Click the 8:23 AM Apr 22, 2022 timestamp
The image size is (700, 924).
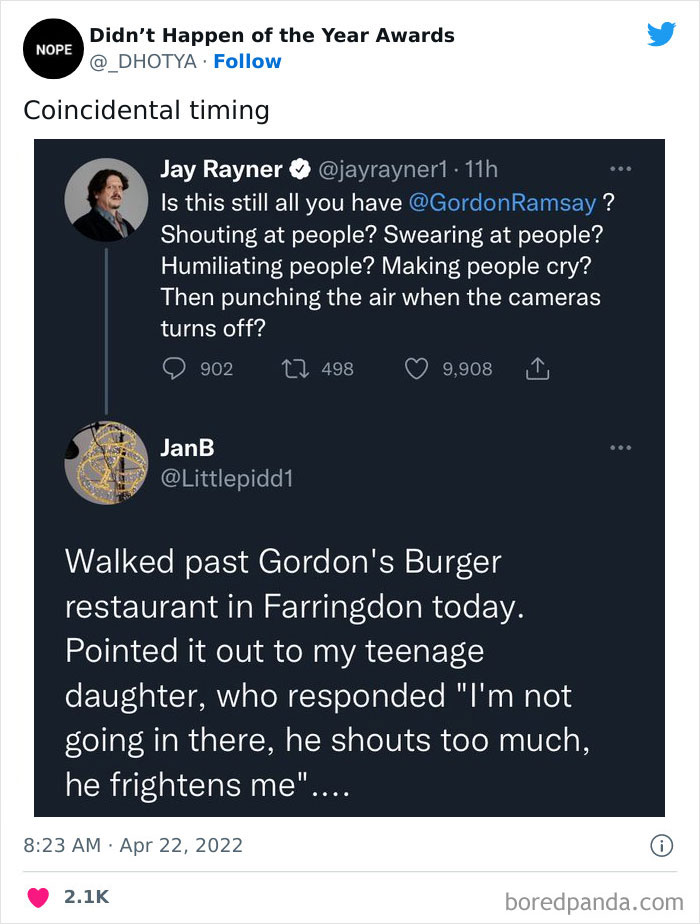click(x=133, y=845)
